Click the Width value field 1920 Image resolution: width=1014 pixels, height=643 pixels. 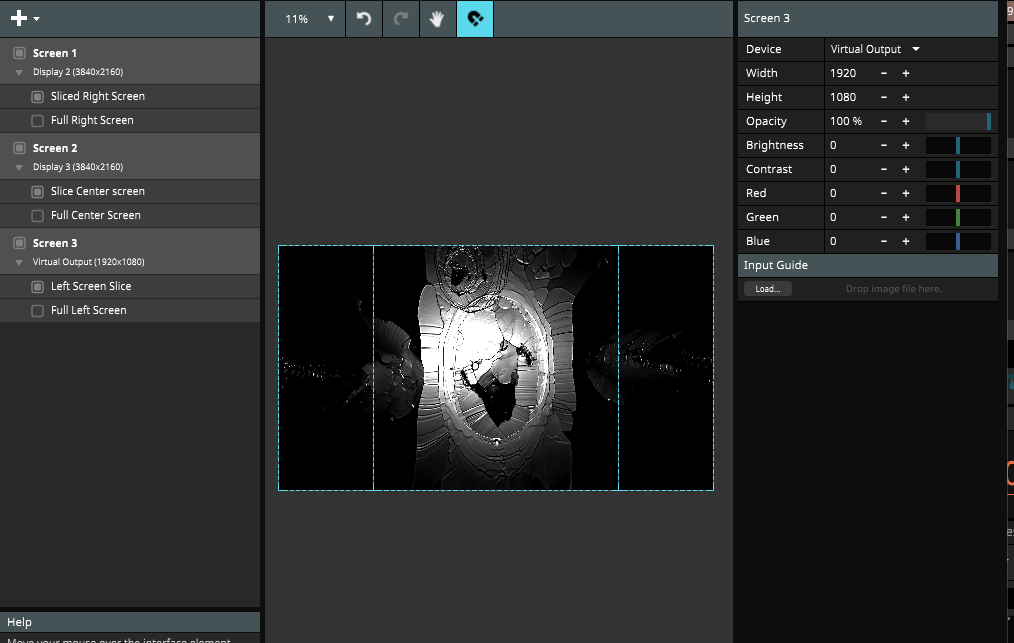(x=844, y=73)
